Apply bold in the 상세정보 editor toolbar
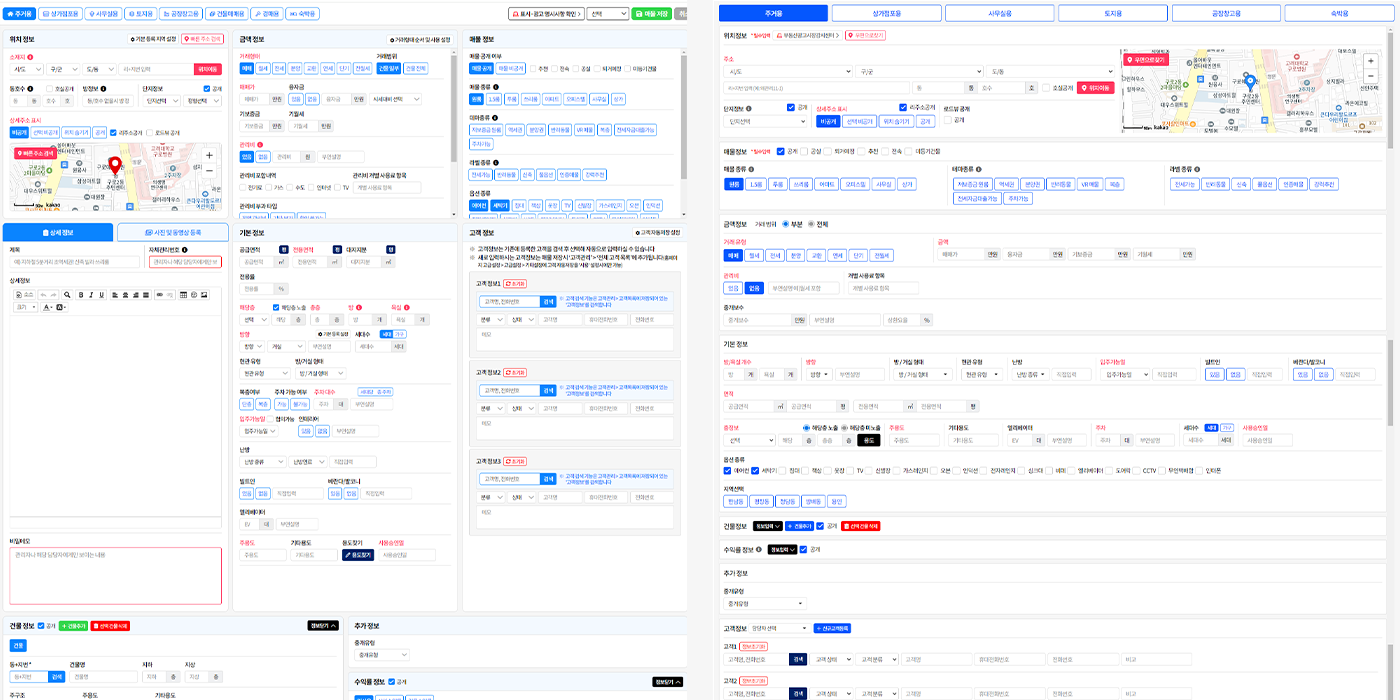Viewport: 1400px width, 700px height. coord(81,295)
